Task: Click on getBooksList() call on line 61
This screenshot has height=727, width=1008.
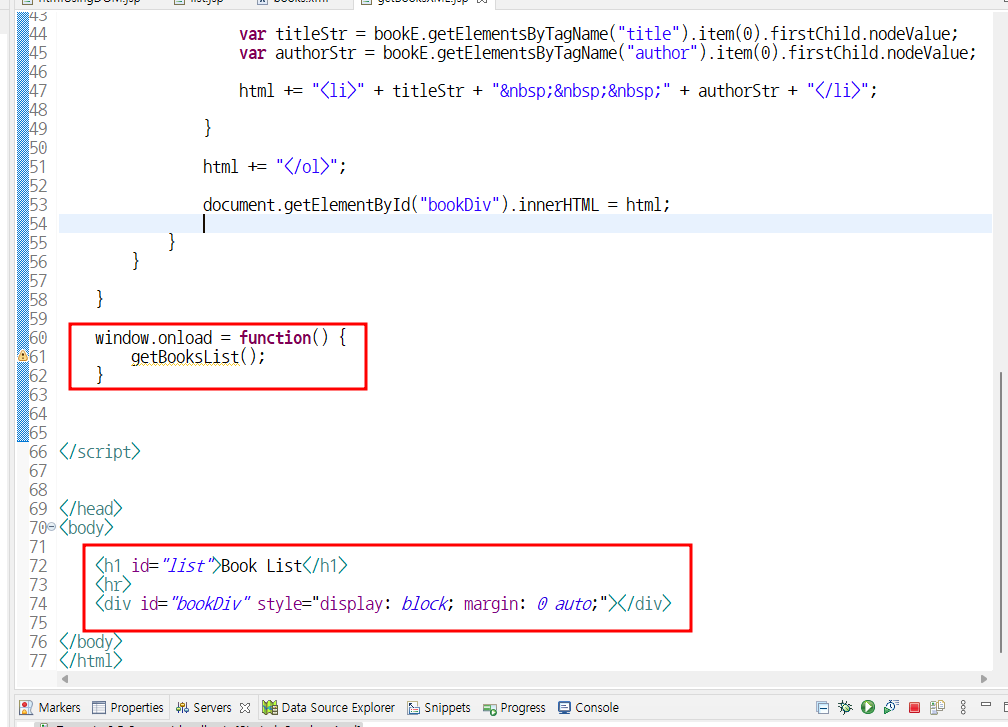Action: click(x=198, y=357)
